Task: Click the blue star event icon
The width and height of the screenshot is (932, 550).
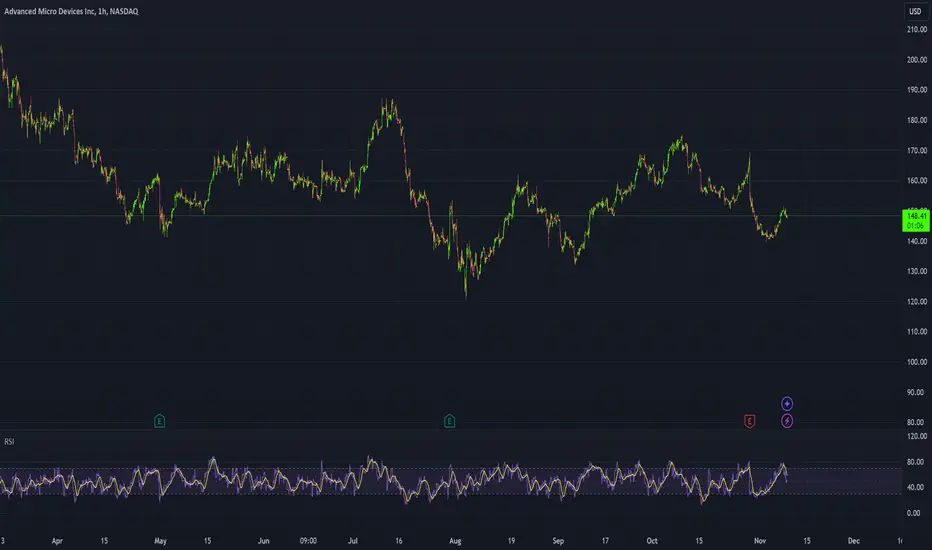Action: coord(787,404)
